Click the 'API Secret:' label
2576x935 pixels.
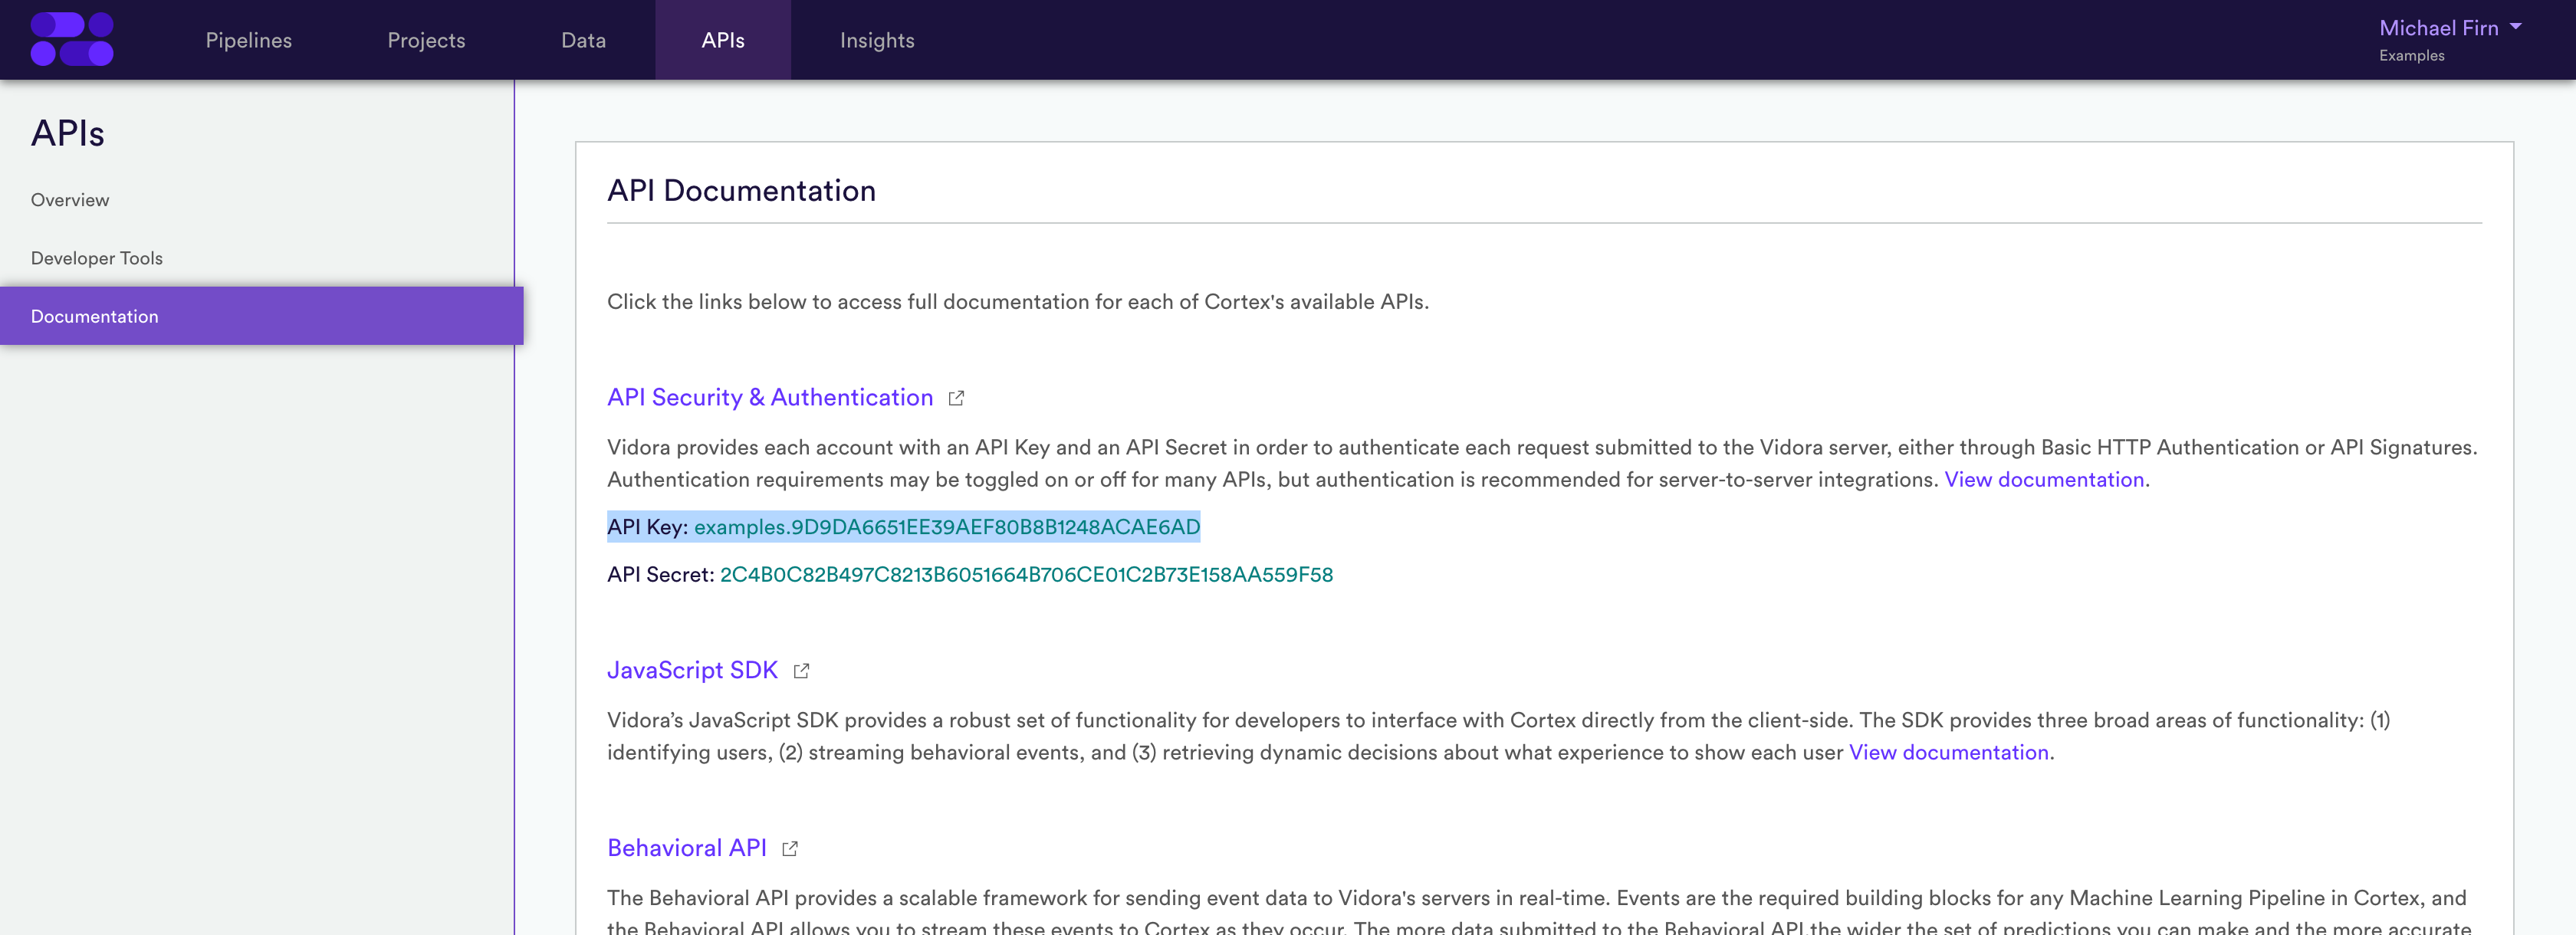tap(660, 575)
